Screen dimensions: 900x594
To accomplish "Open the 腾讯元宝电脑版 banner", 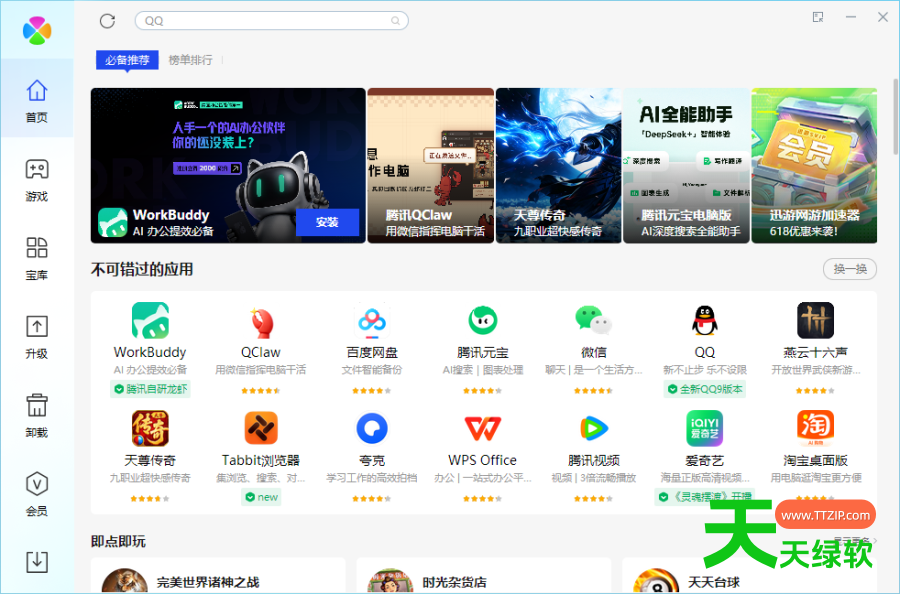I will (x=686, y=165).
